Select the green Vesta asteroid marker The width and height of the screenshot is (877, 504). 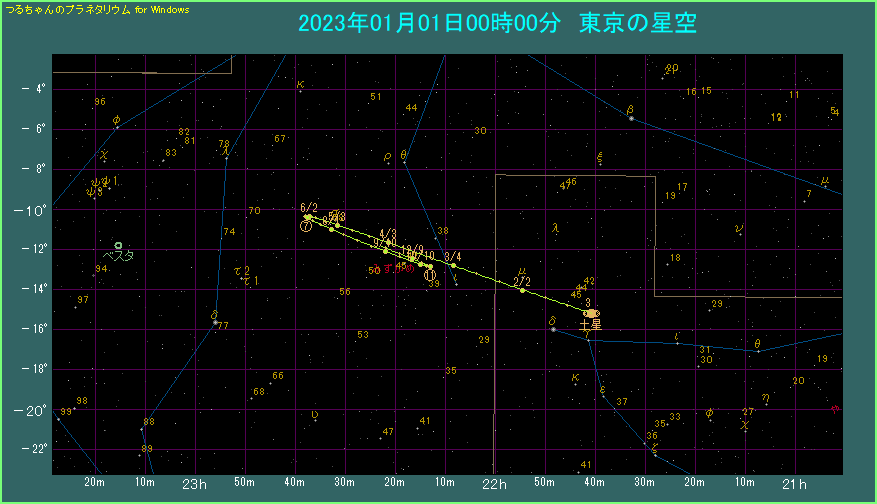118,245
